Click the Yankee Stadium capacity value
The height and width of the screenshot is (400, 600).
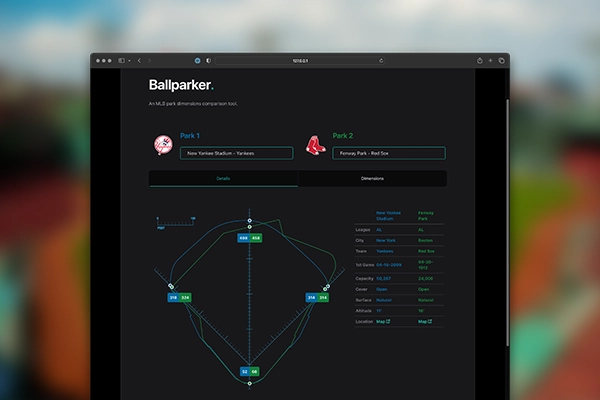tap(383, 279)
